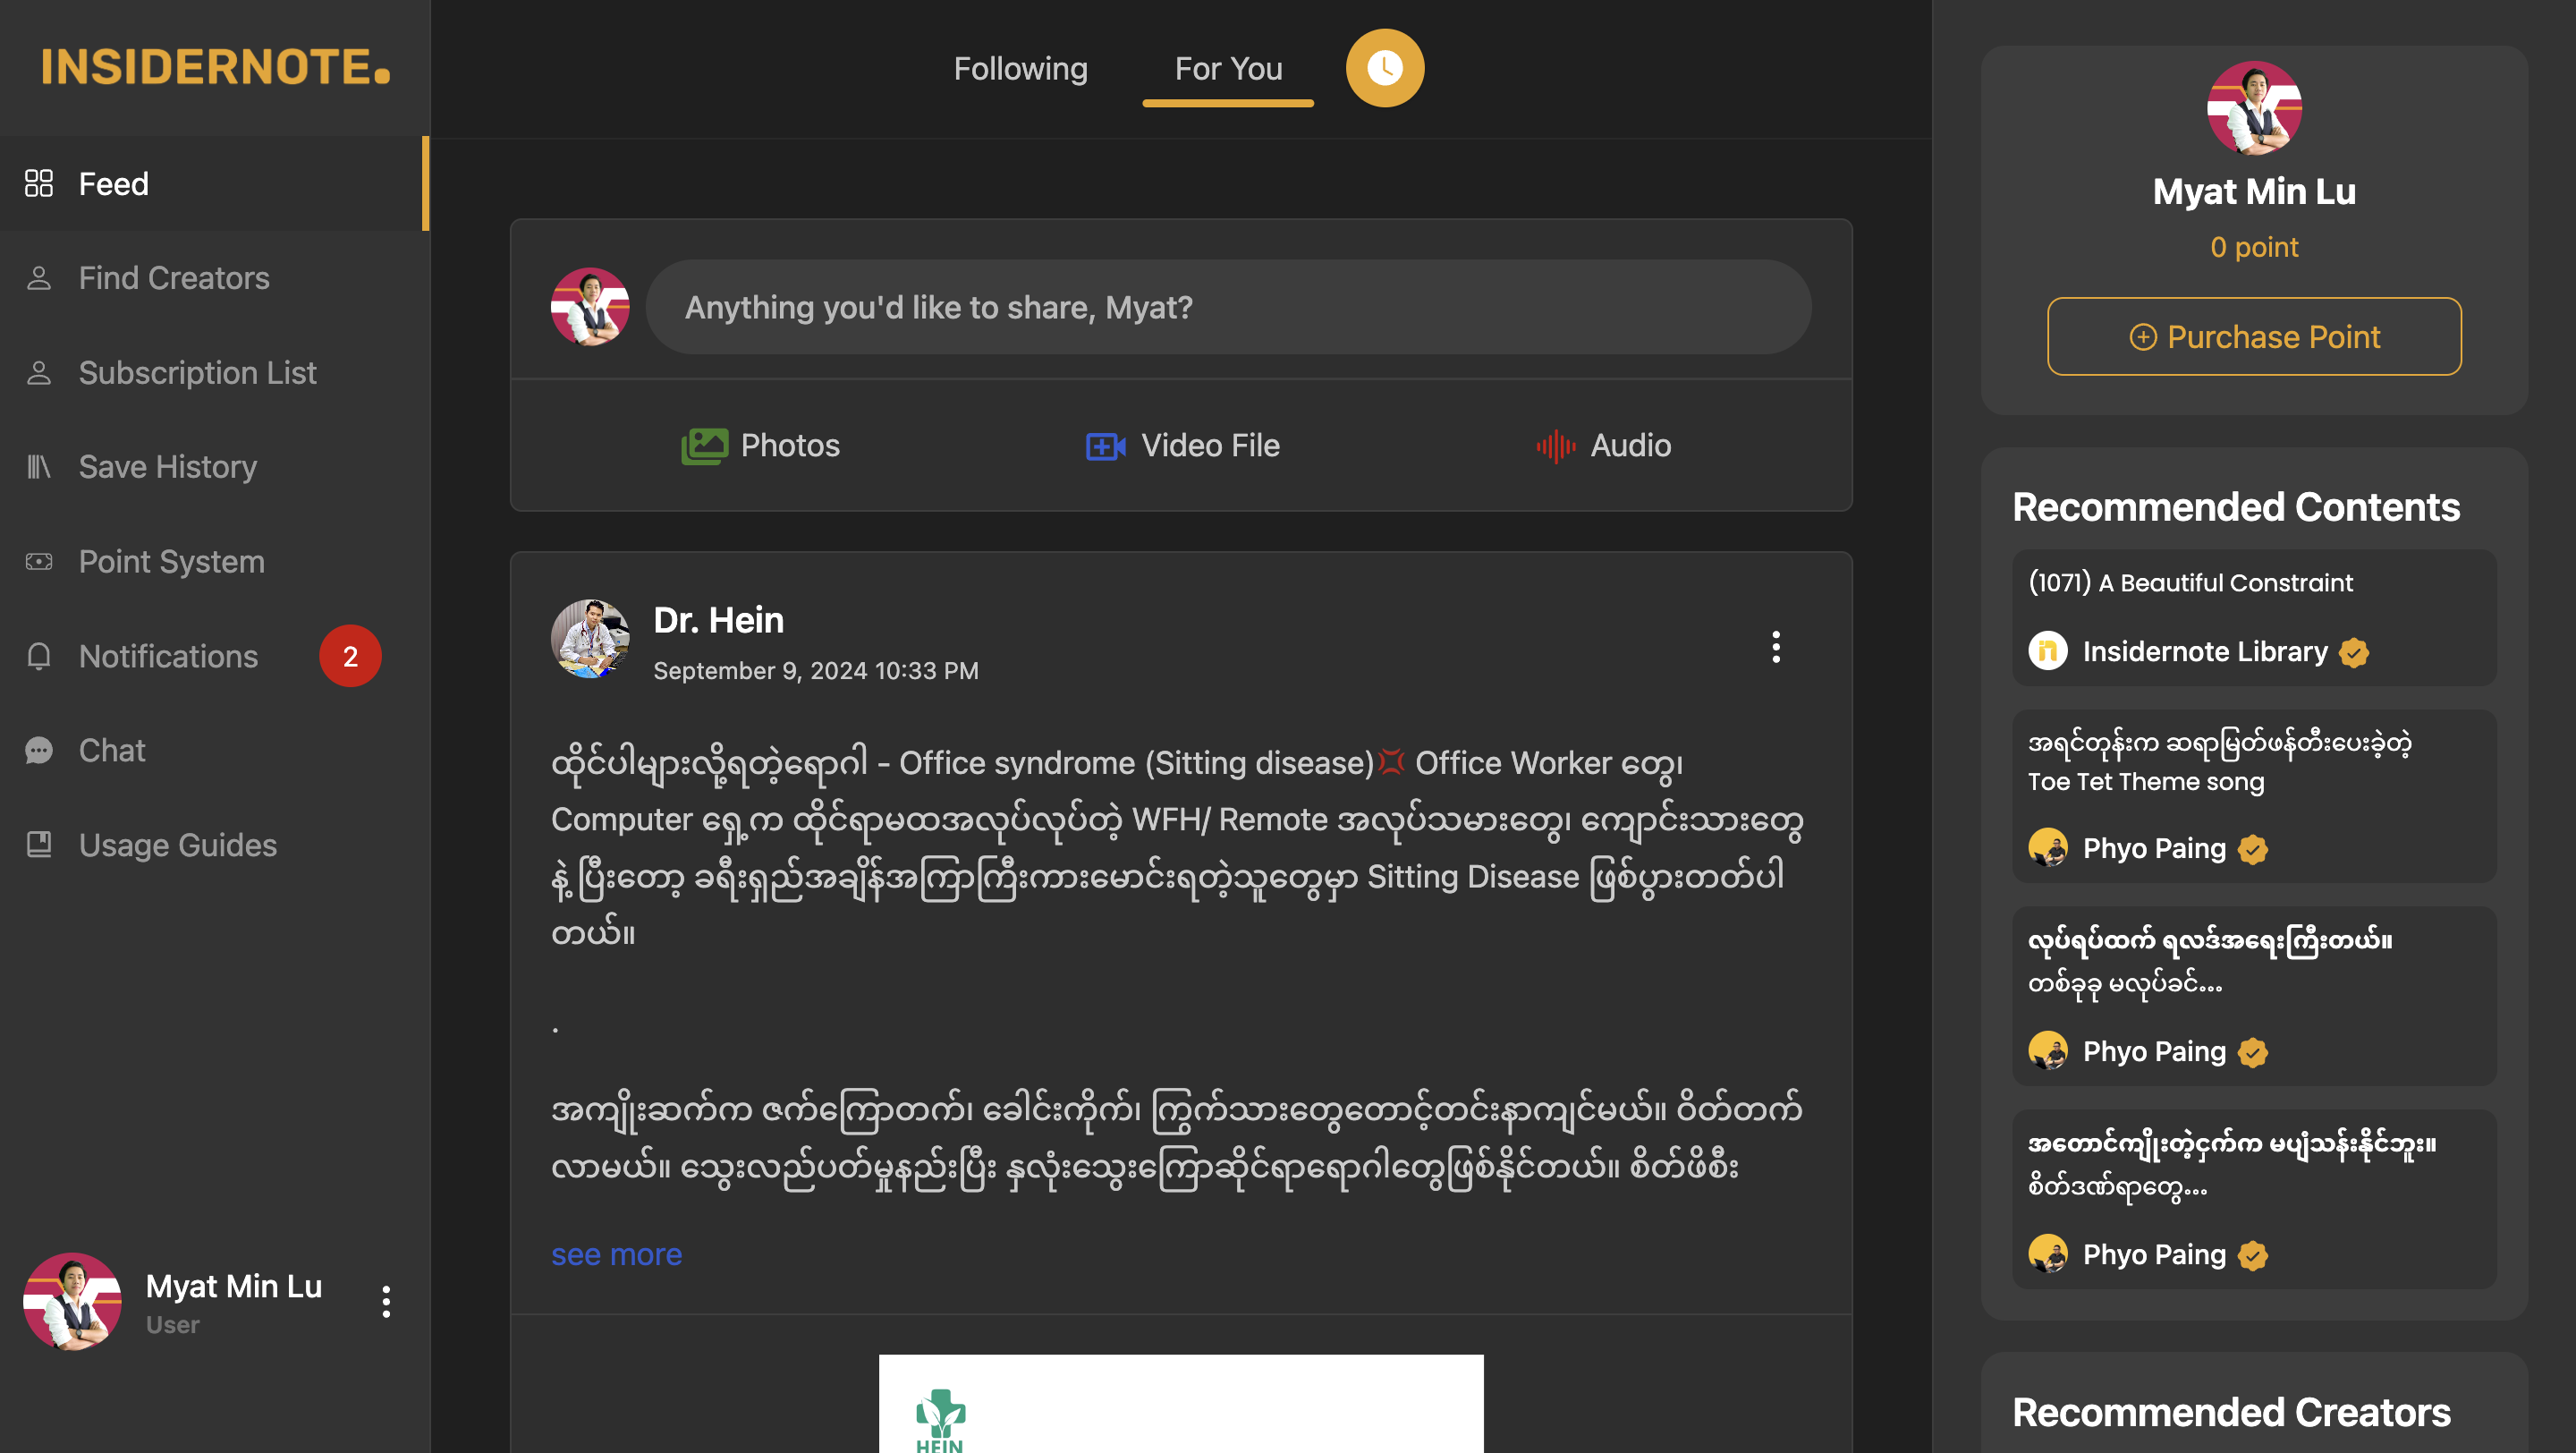Open Dr. Hein post options menu
This screenshot has height=1453, width=2576.
[1776, 647]
